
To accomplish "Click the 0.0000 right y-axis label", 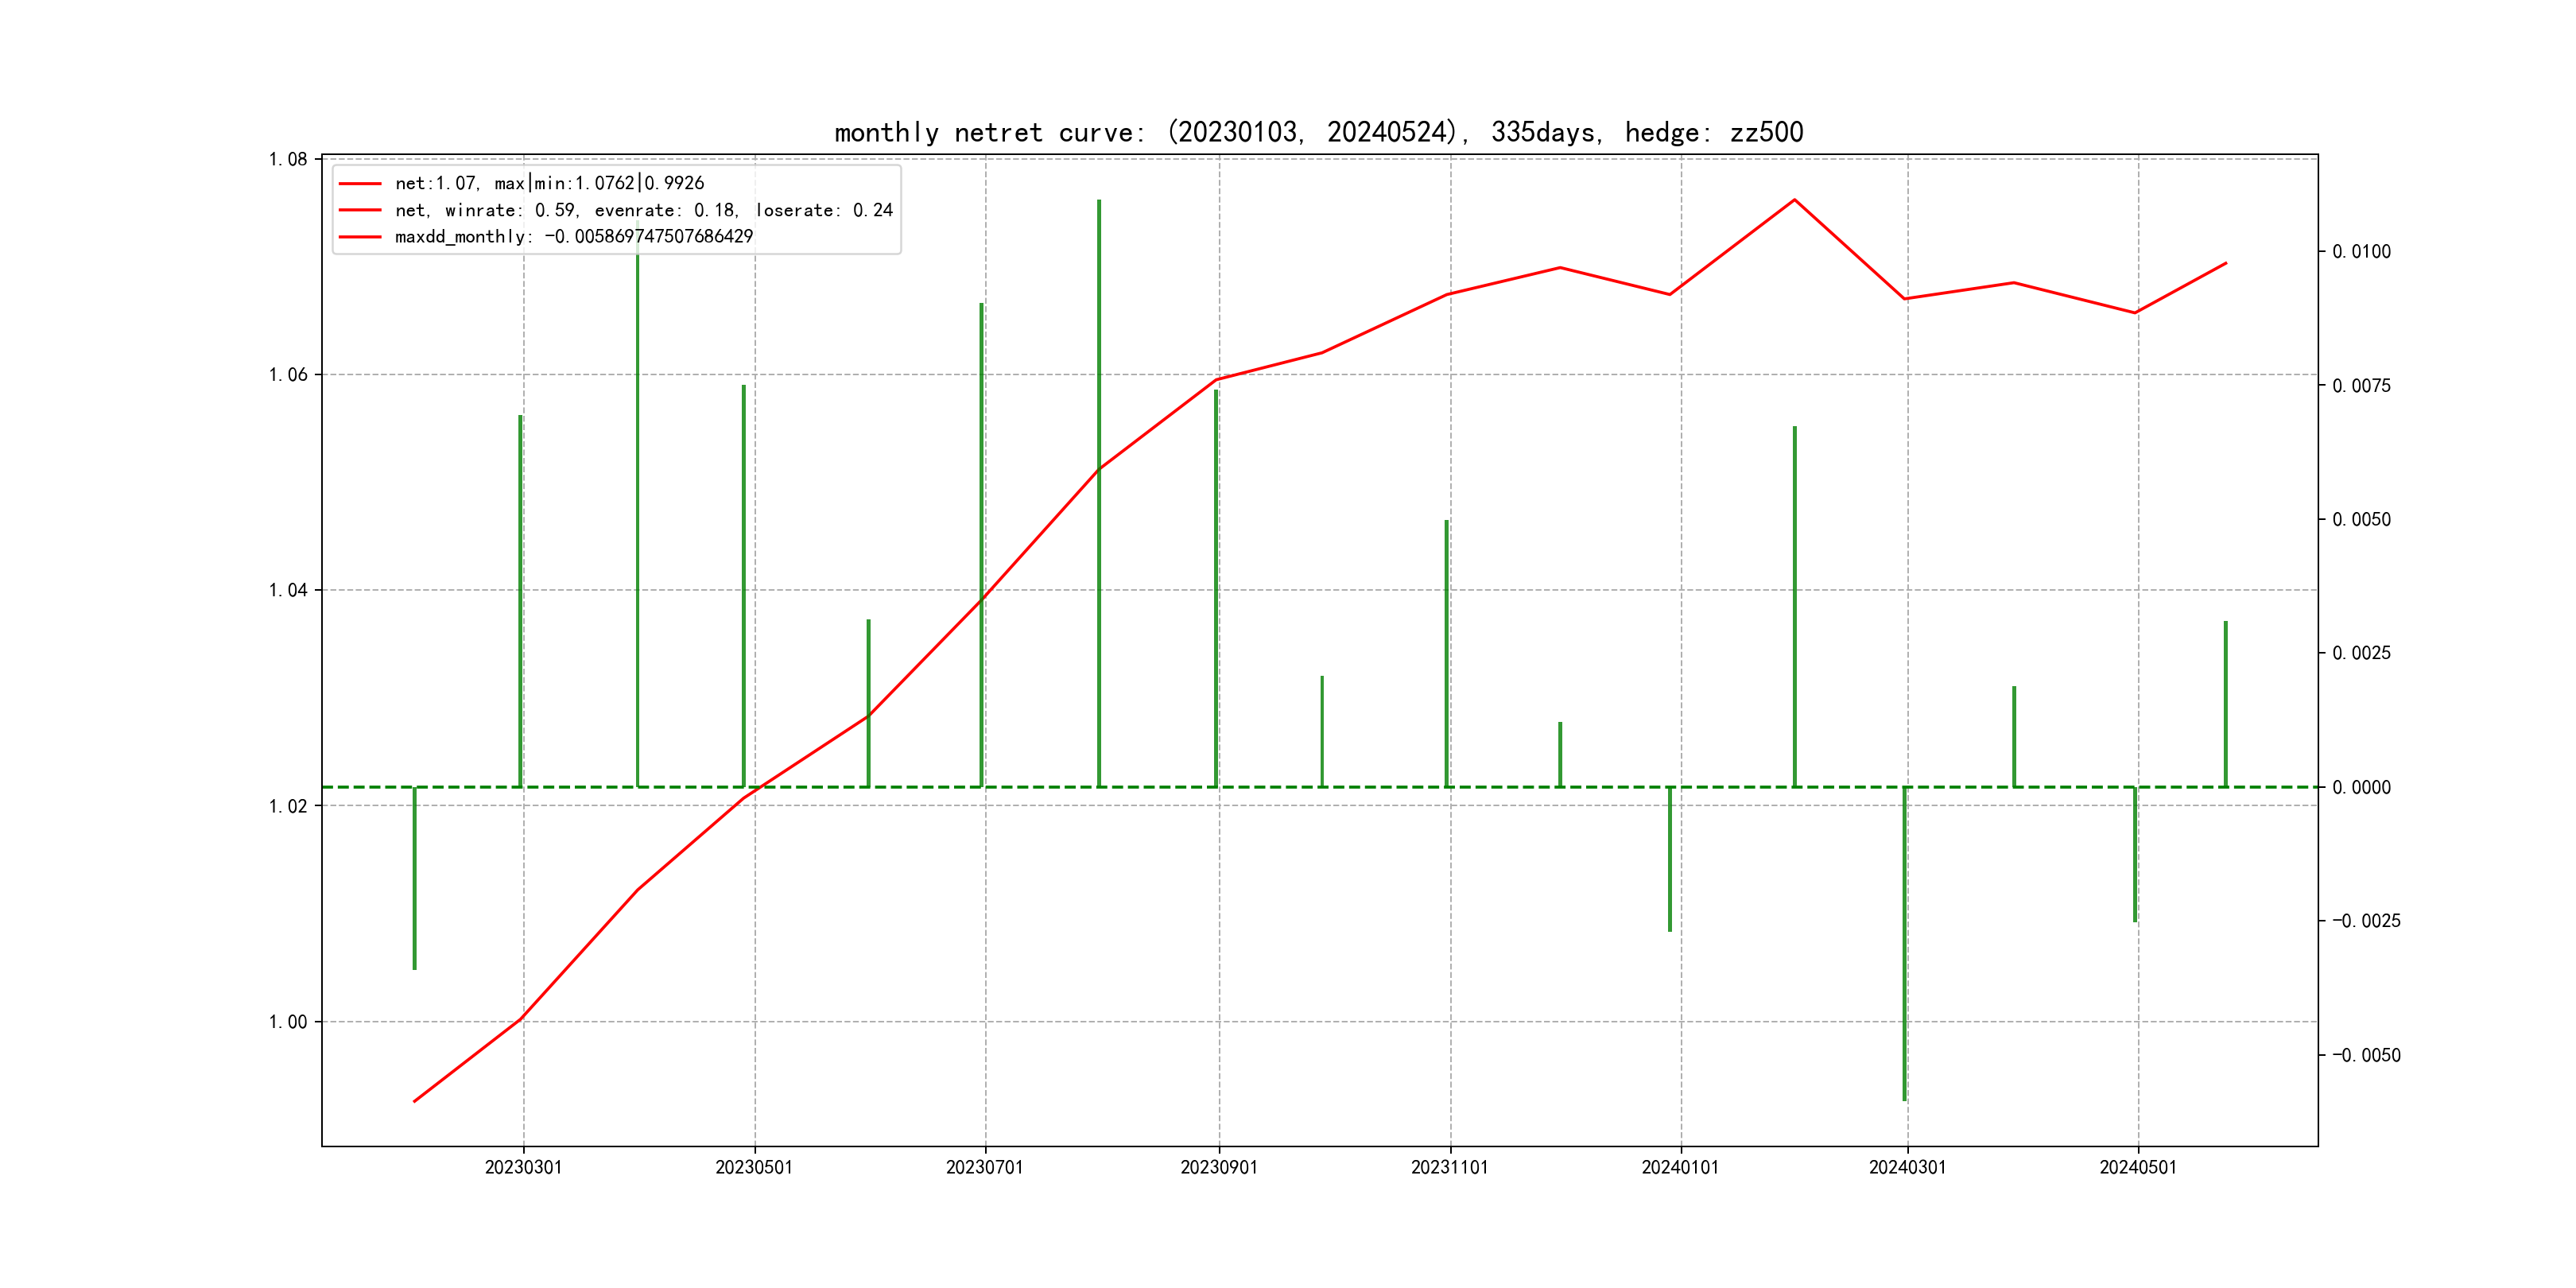I will pyautogui.click(x=2361, y=787).
